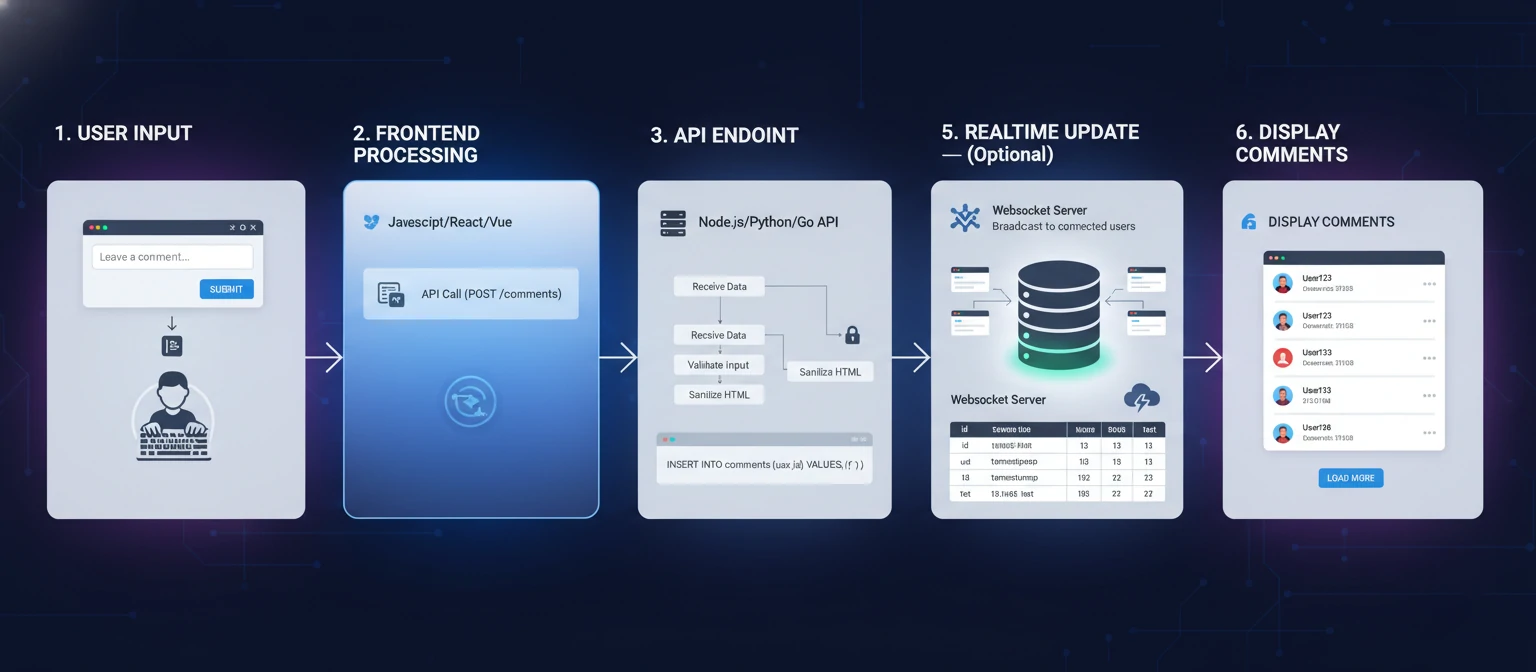Screen dimensions: 1536x672
Task: Click the LOAD MORE button
Action: 1350,478
